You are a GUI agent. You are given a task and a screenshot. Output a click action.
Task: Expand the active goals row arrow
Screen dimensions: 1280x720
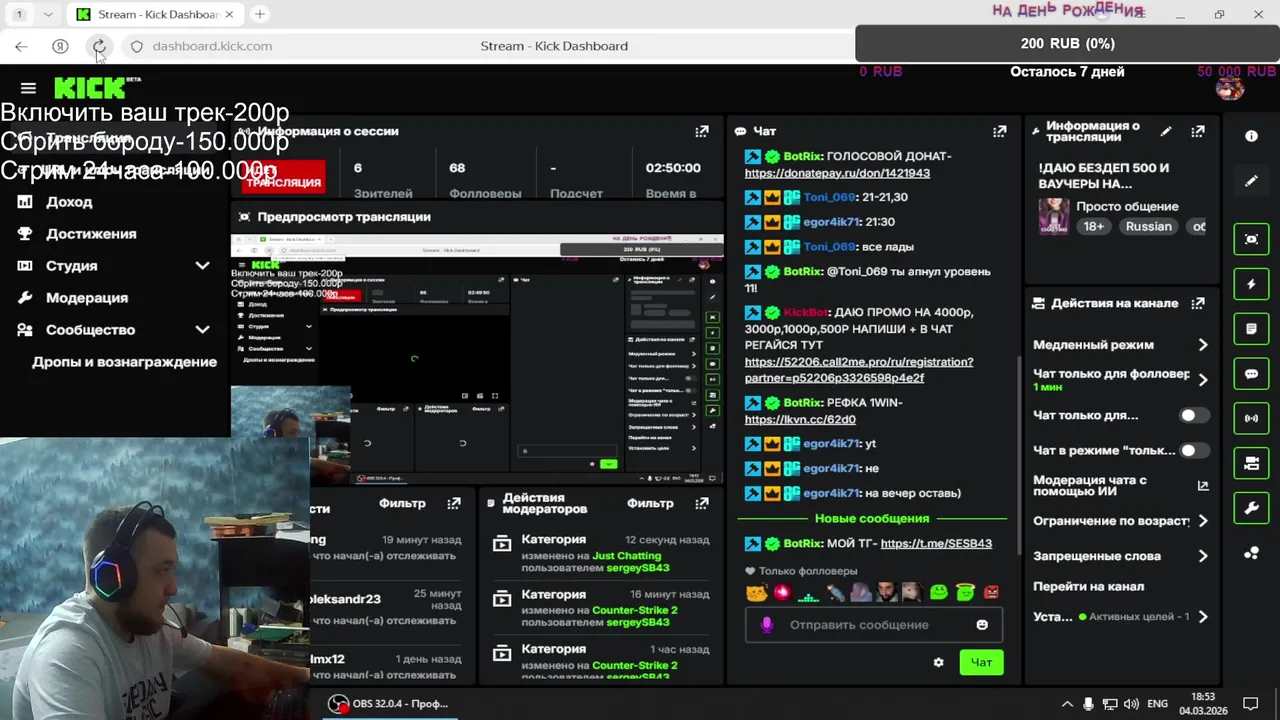pos(1203,617)
